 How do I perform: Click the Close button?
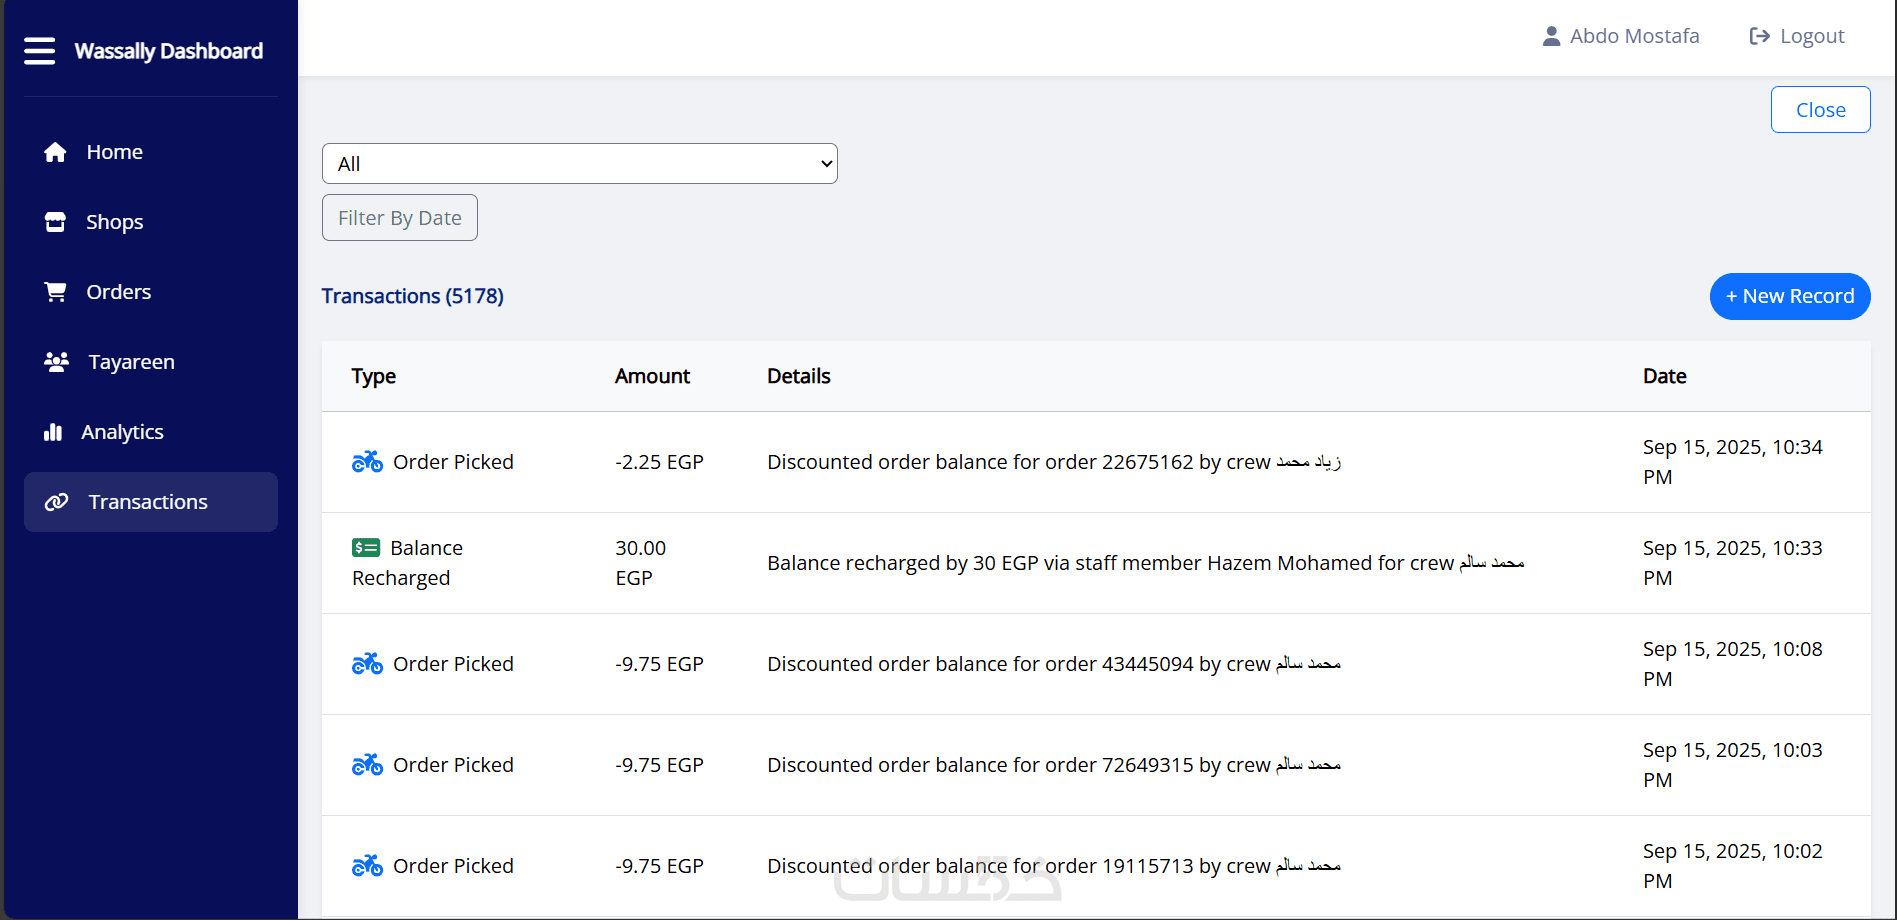coord(1820,110)
